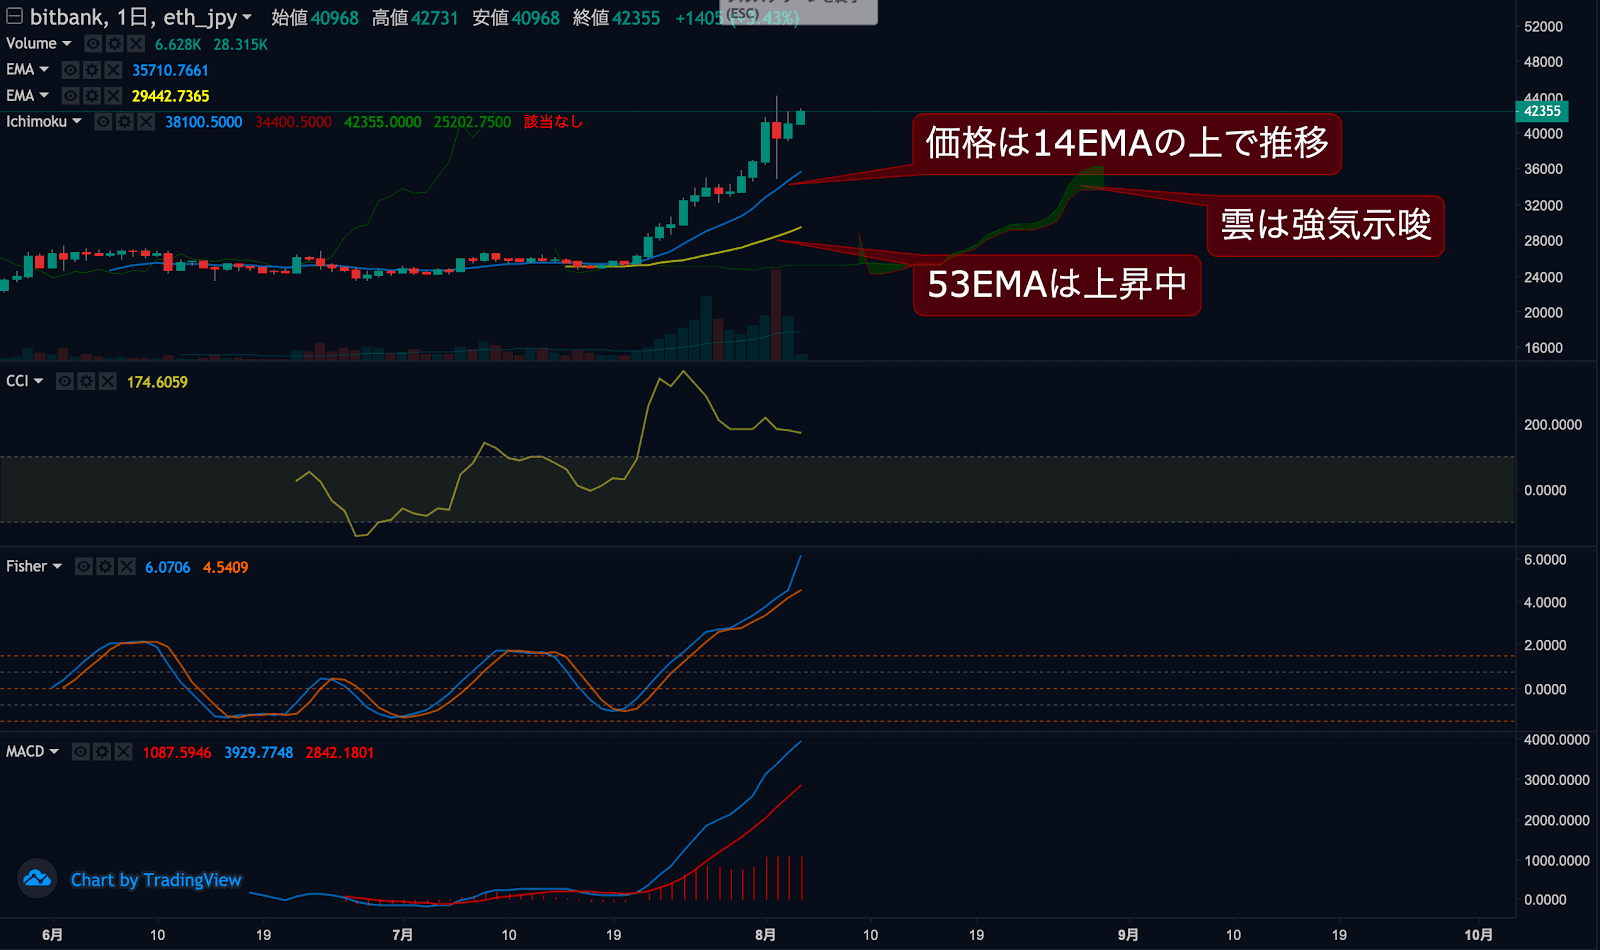Open the CCI indicator settings gear
The height and width of the screenshot is (950, 1600).
pyautogui.click(x=86, y=381)
